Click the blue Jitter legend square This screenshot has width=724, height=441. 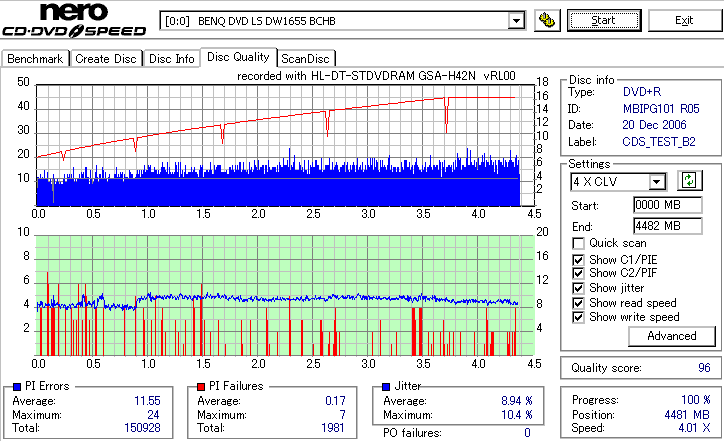pos(386,387)
